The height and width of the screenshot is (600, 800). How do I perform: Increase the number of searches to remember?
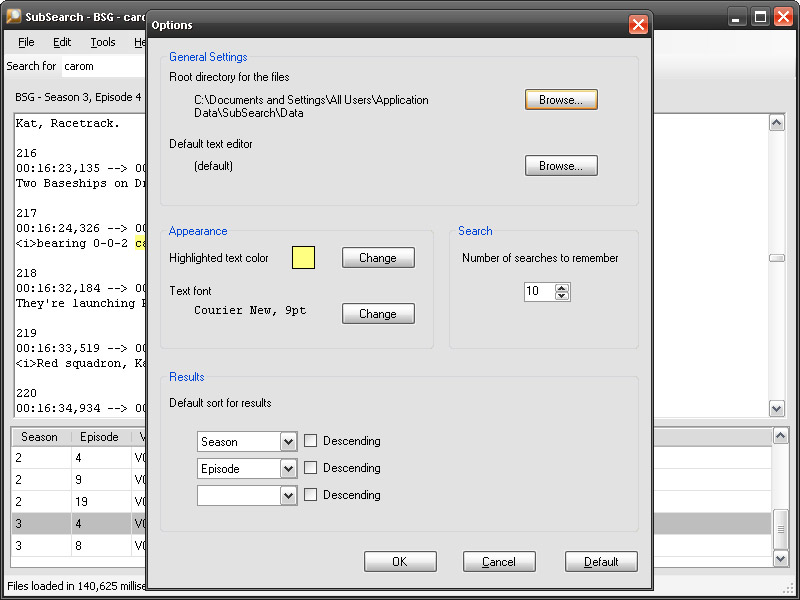tap(562, 288)
